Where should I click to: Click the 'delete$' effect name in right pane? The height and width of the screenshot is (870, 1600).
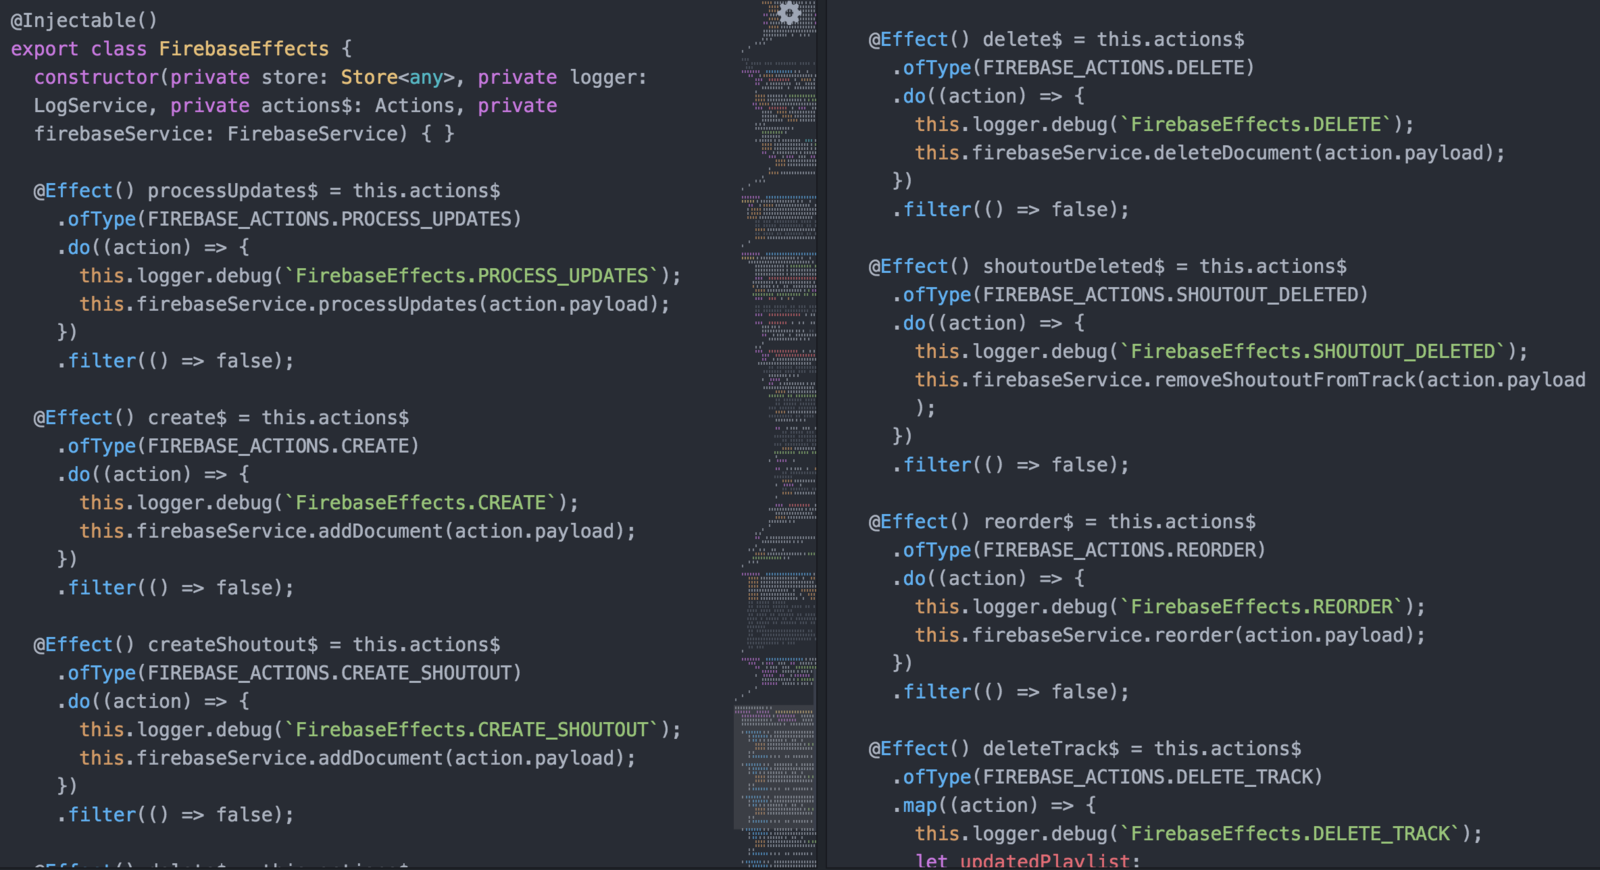(x=1022, y=40)
